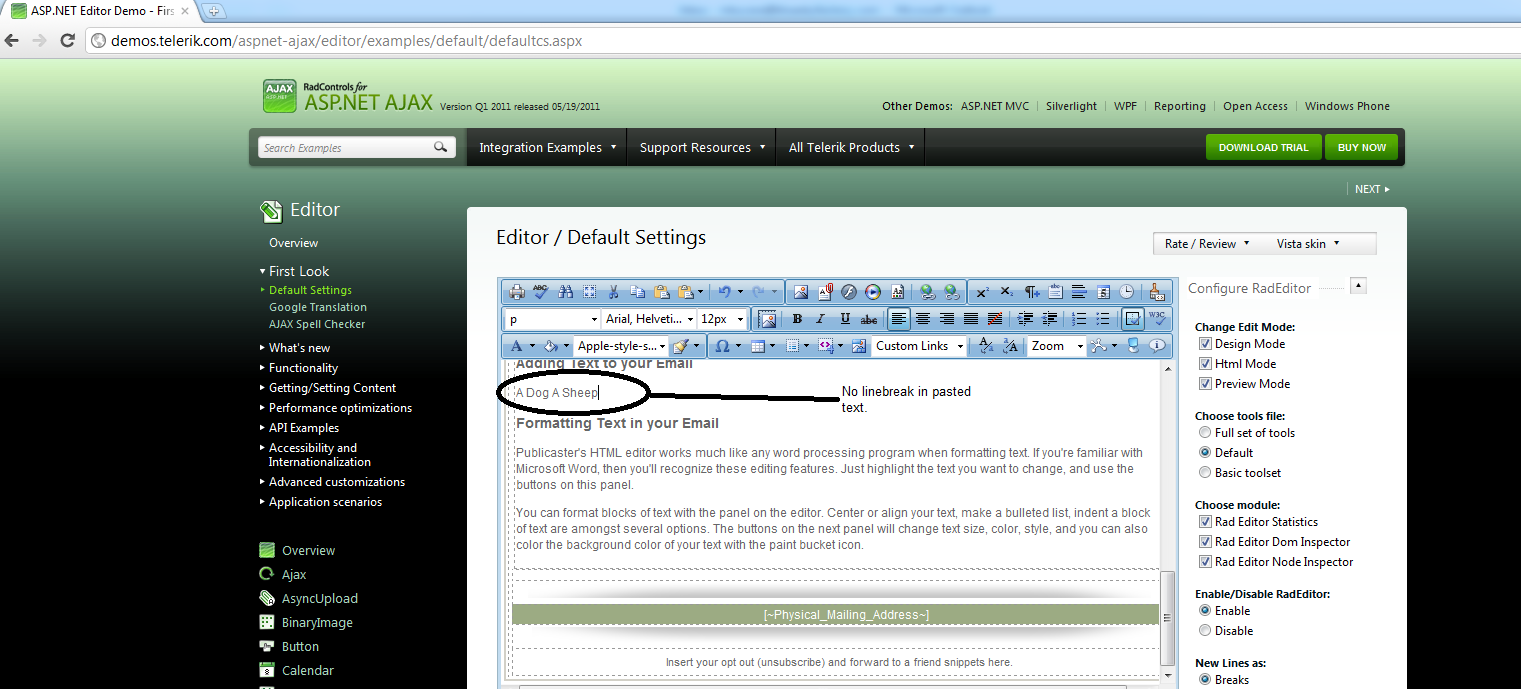
Task: Select Full set of tools radio
Action: pyautogui.click(x=1205, y=433)
